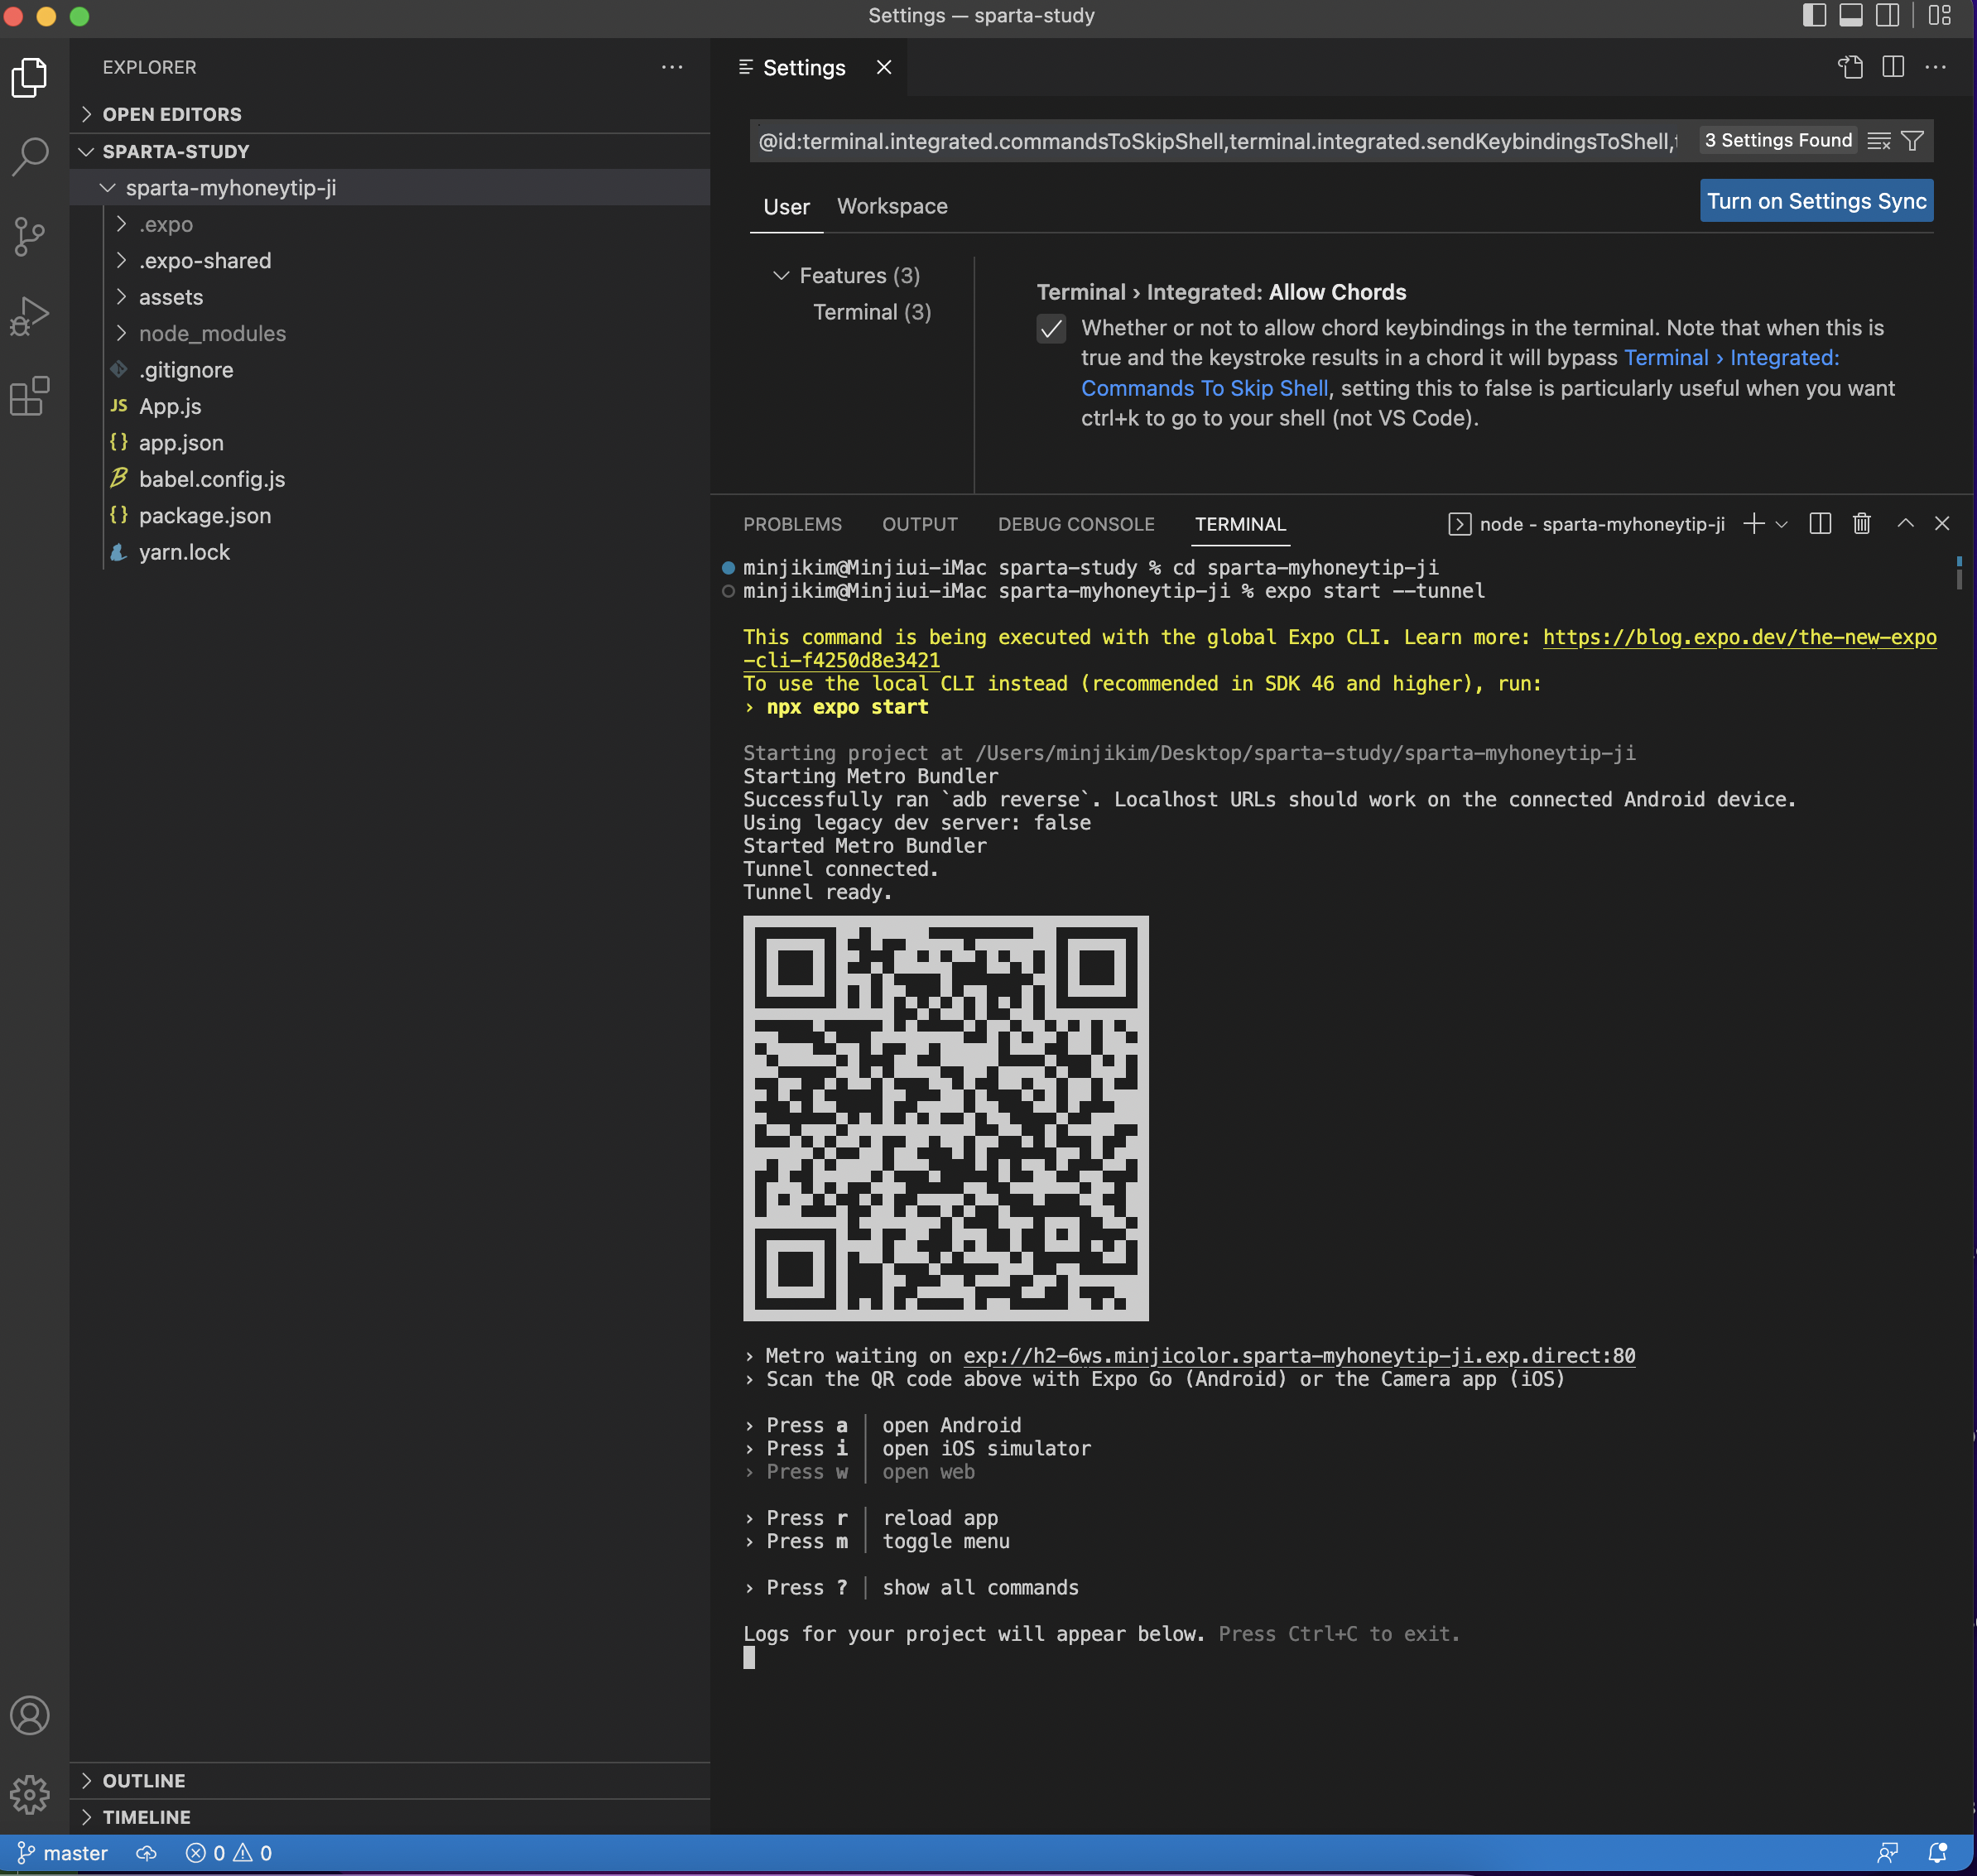Open the Accounts menu icon
The width and height of the screenshot is (1977, 1876).
(x=30, y=1716)
